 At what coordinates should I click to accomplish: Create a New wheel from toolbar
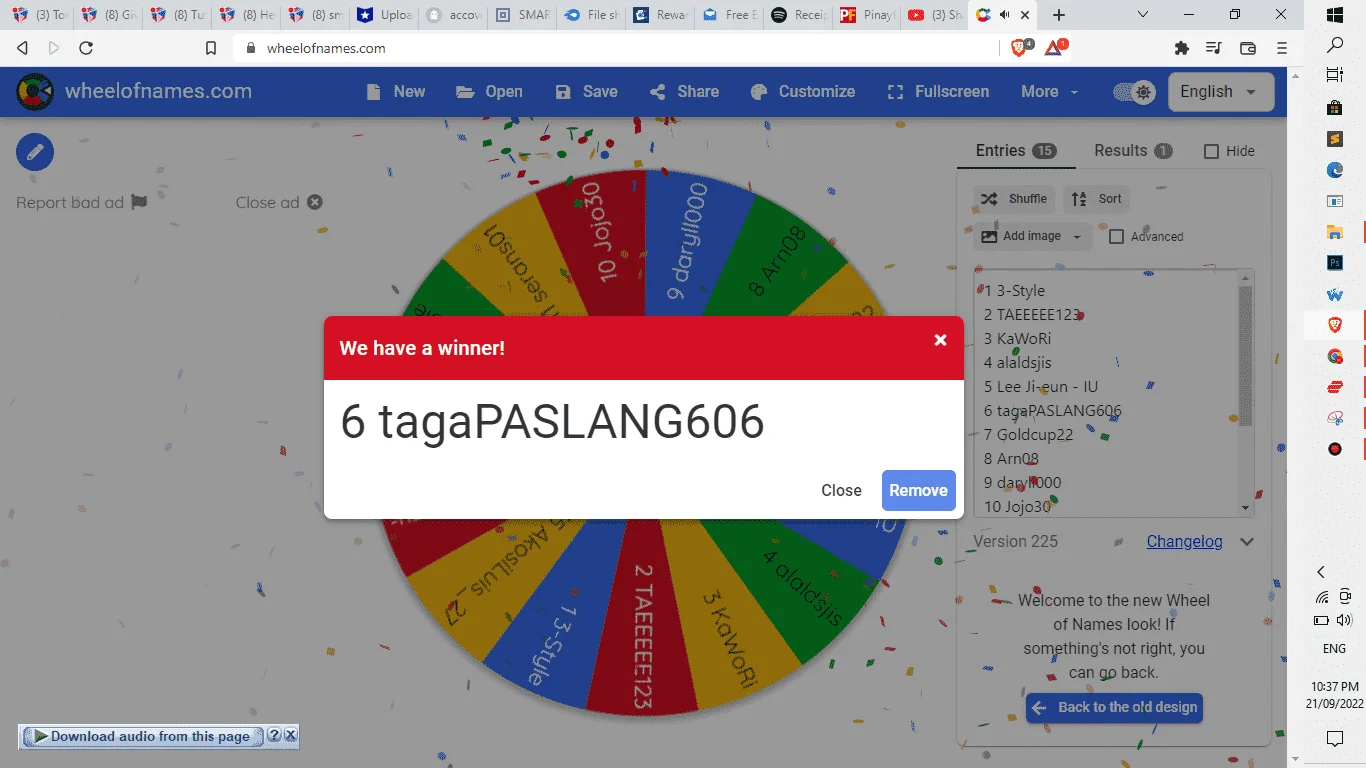point(396,91)
